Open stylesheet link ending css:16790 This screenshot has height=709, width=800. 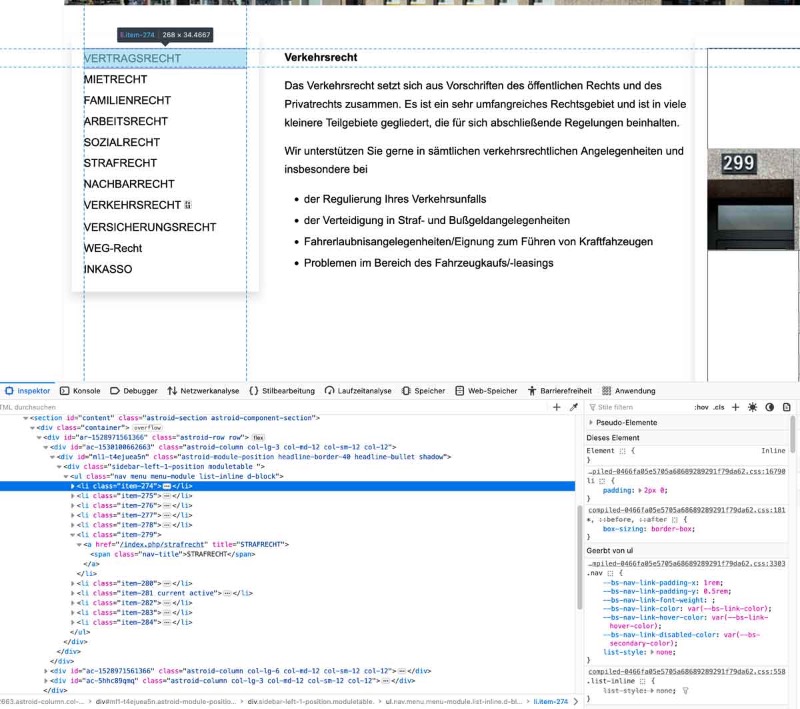click(687, 471)
